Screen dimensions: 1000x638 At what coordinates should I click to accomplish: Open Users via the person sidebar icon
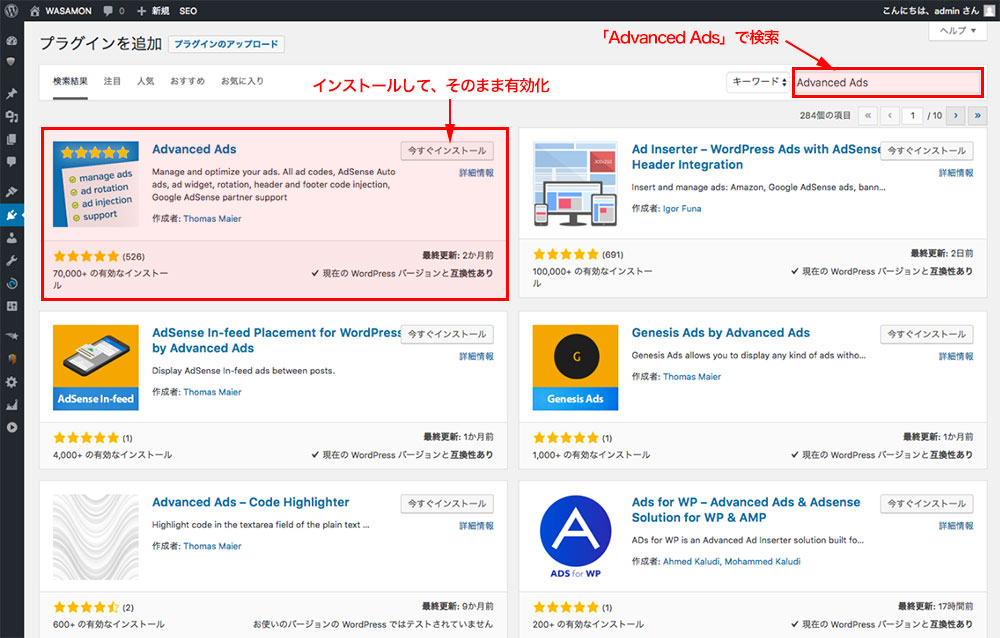pyautogui.click(x=11, y=238)
